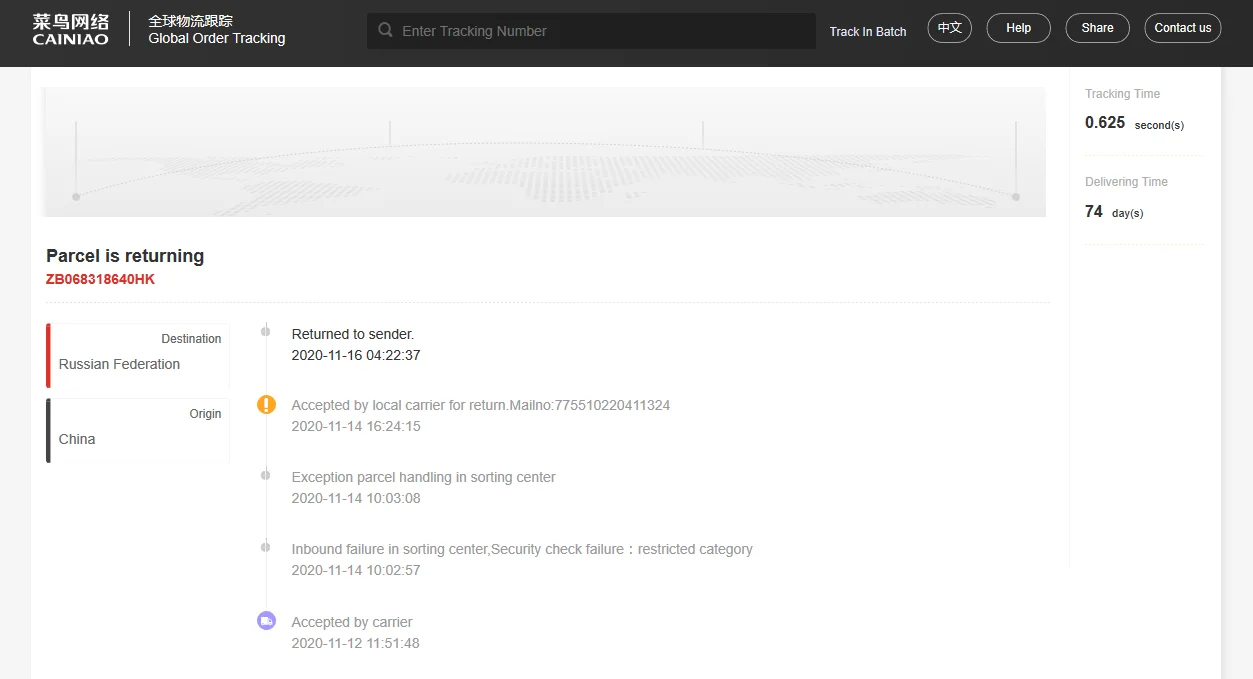
Task: Click timestamp 2020-11-14 16:24:15
Action: pyautogui.click(x=356, y=426)
